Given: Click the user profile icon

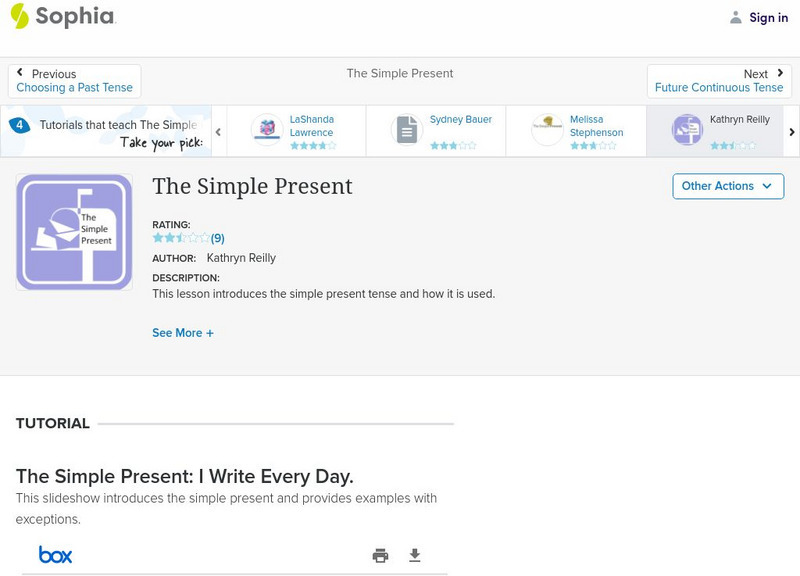Looking at the screenshot, I should point(736,17).
